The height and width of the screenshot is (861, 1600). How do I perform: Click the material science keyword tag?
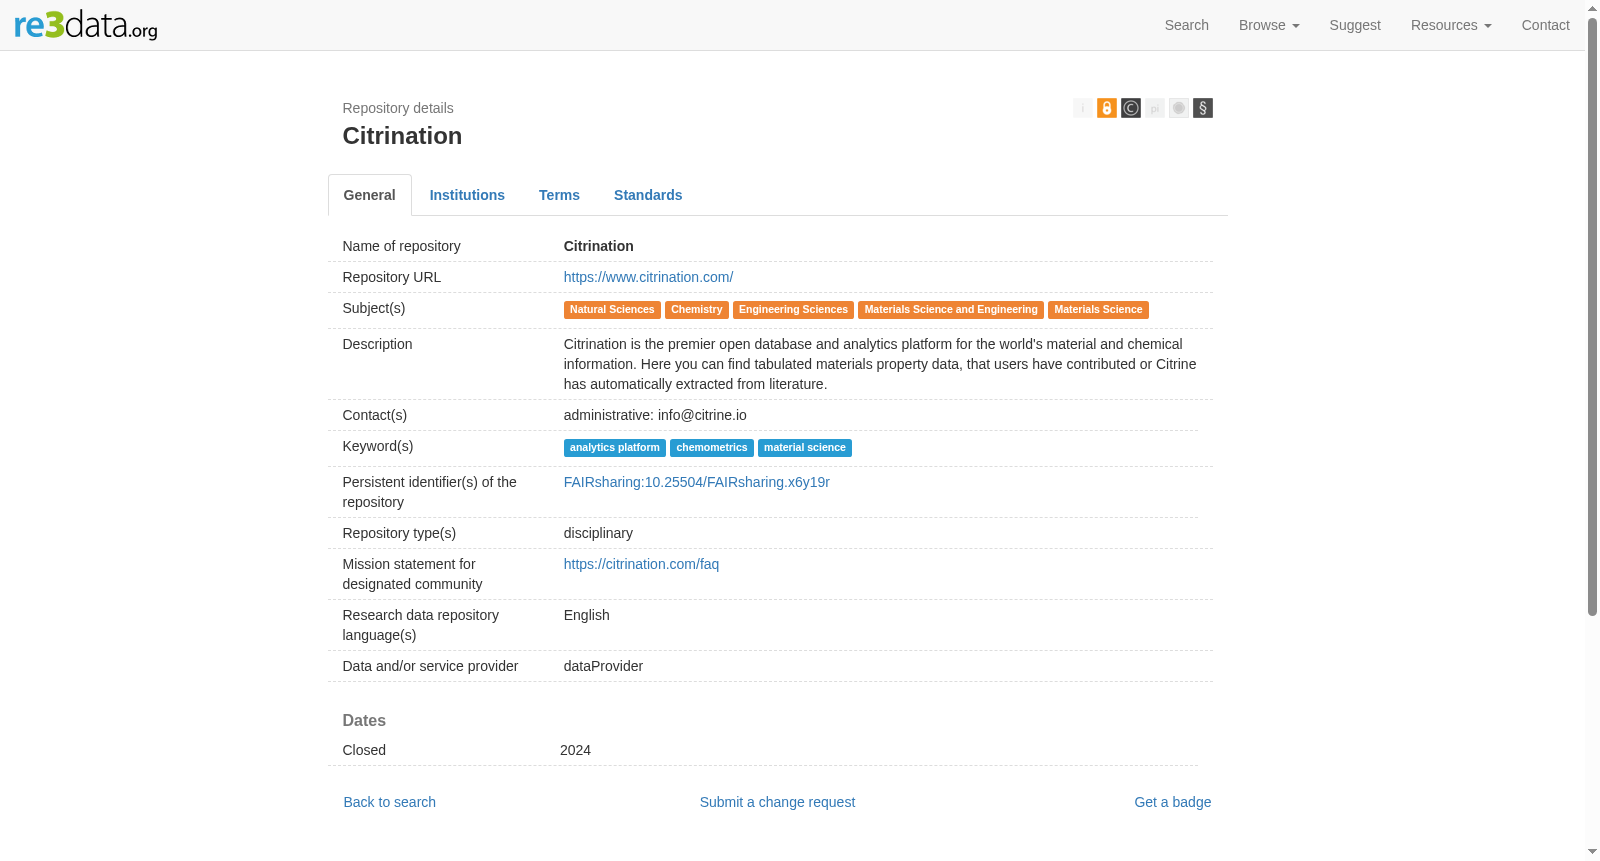click(805, 448)
